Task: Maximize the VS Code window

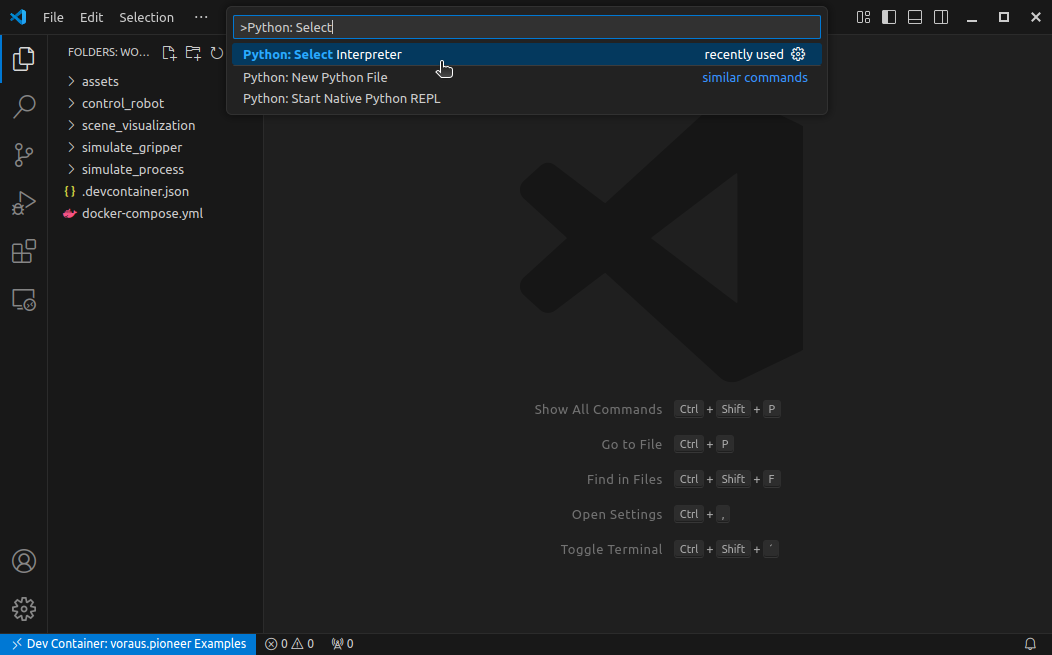Action: (x=1004, y=17)
